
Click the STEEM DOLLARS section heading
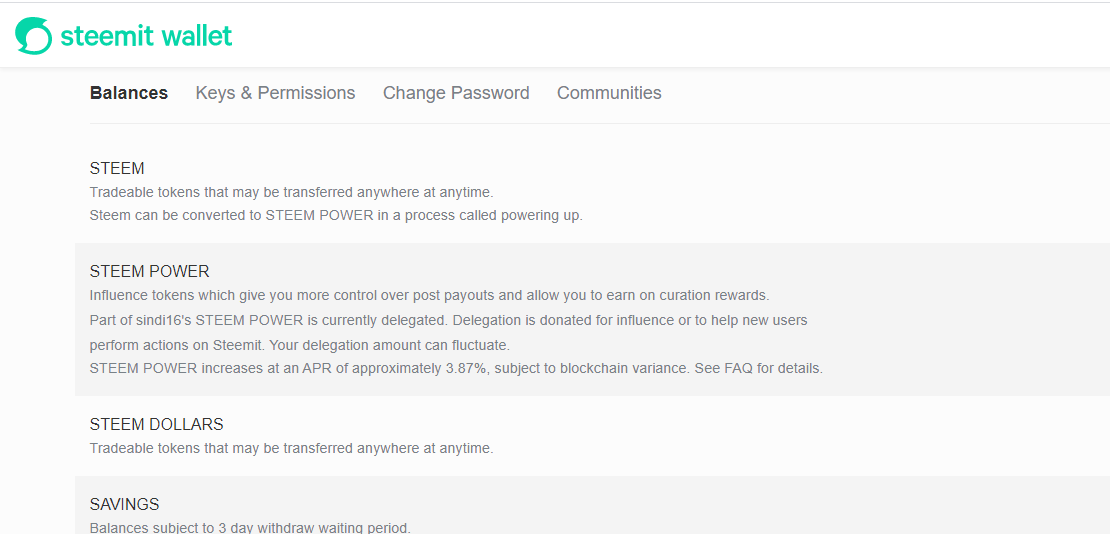coord(156,424)
